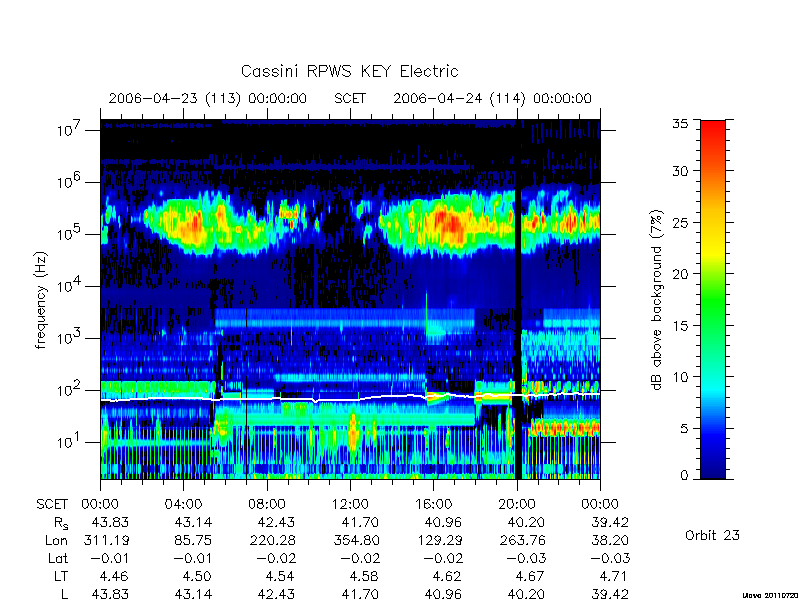Click the 16:00 time axis label
The image size is (800, 600).
tap(433, 505)
